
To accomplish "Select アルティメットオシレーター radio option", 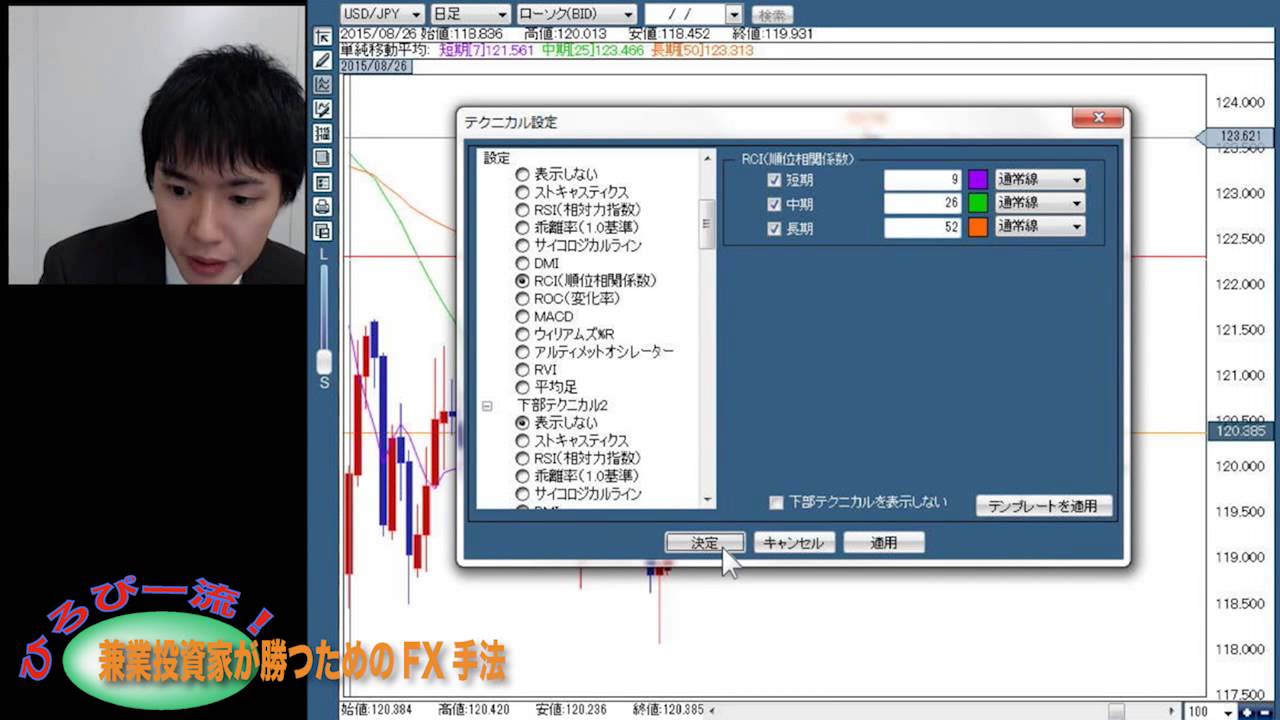I will (522, 352).
